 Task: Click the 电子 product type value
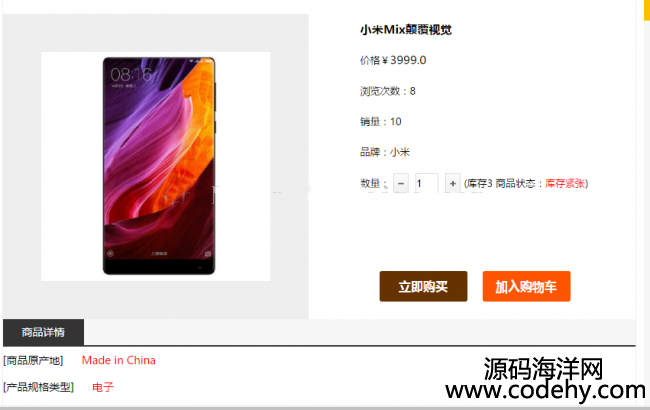(103, 387)
